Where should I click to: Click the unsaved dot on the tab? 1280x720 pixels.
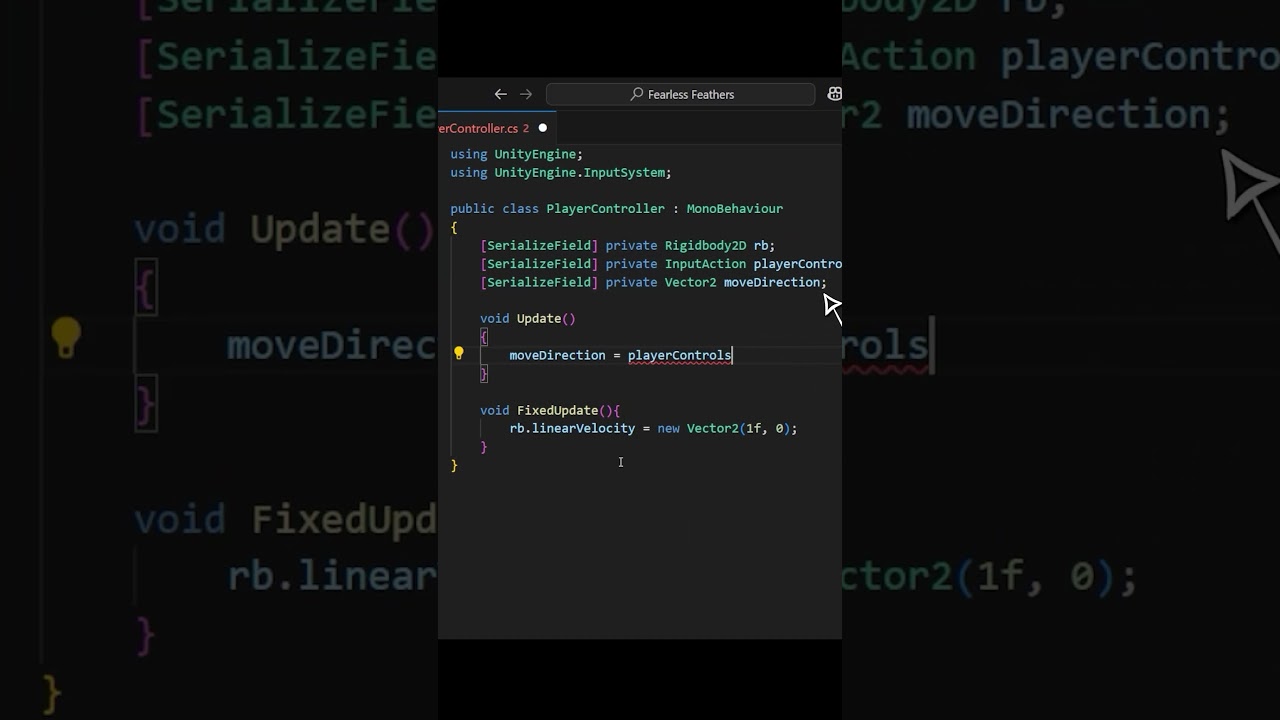point(543,128)
